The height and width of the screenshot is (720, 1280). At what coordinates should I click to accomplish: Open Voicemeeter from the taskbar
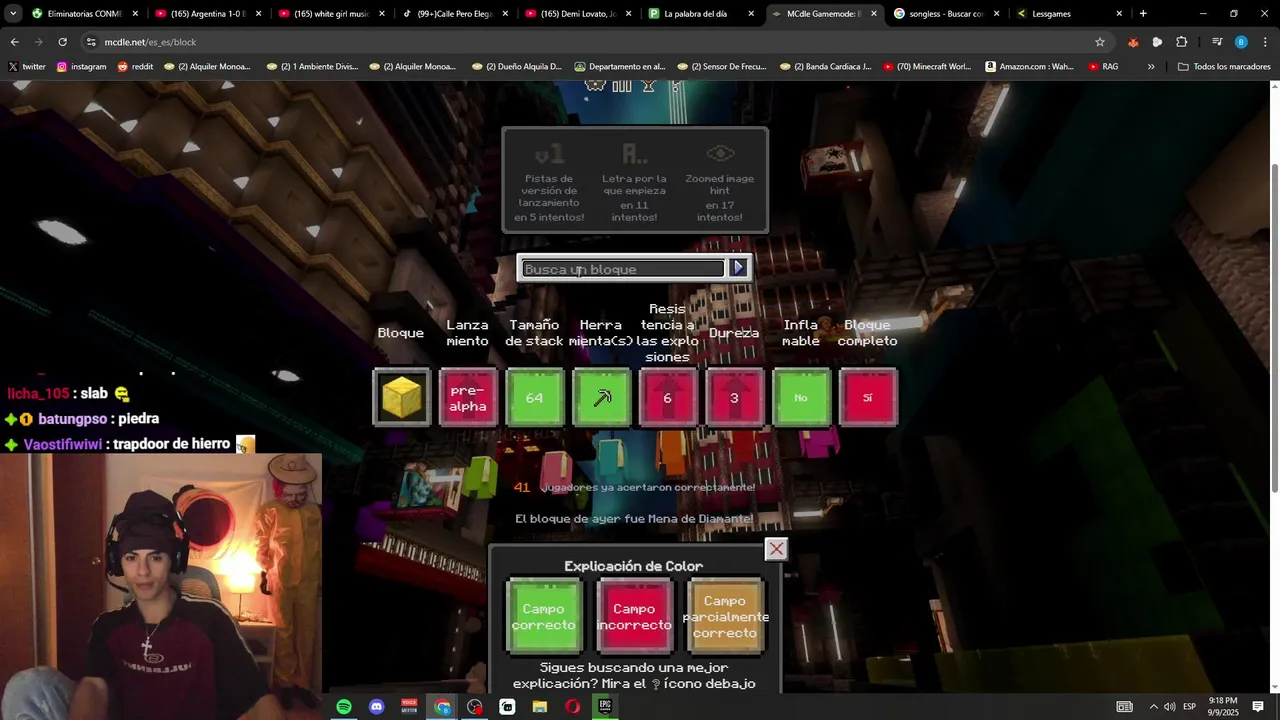pyautogui.click(x=409, y=706)
